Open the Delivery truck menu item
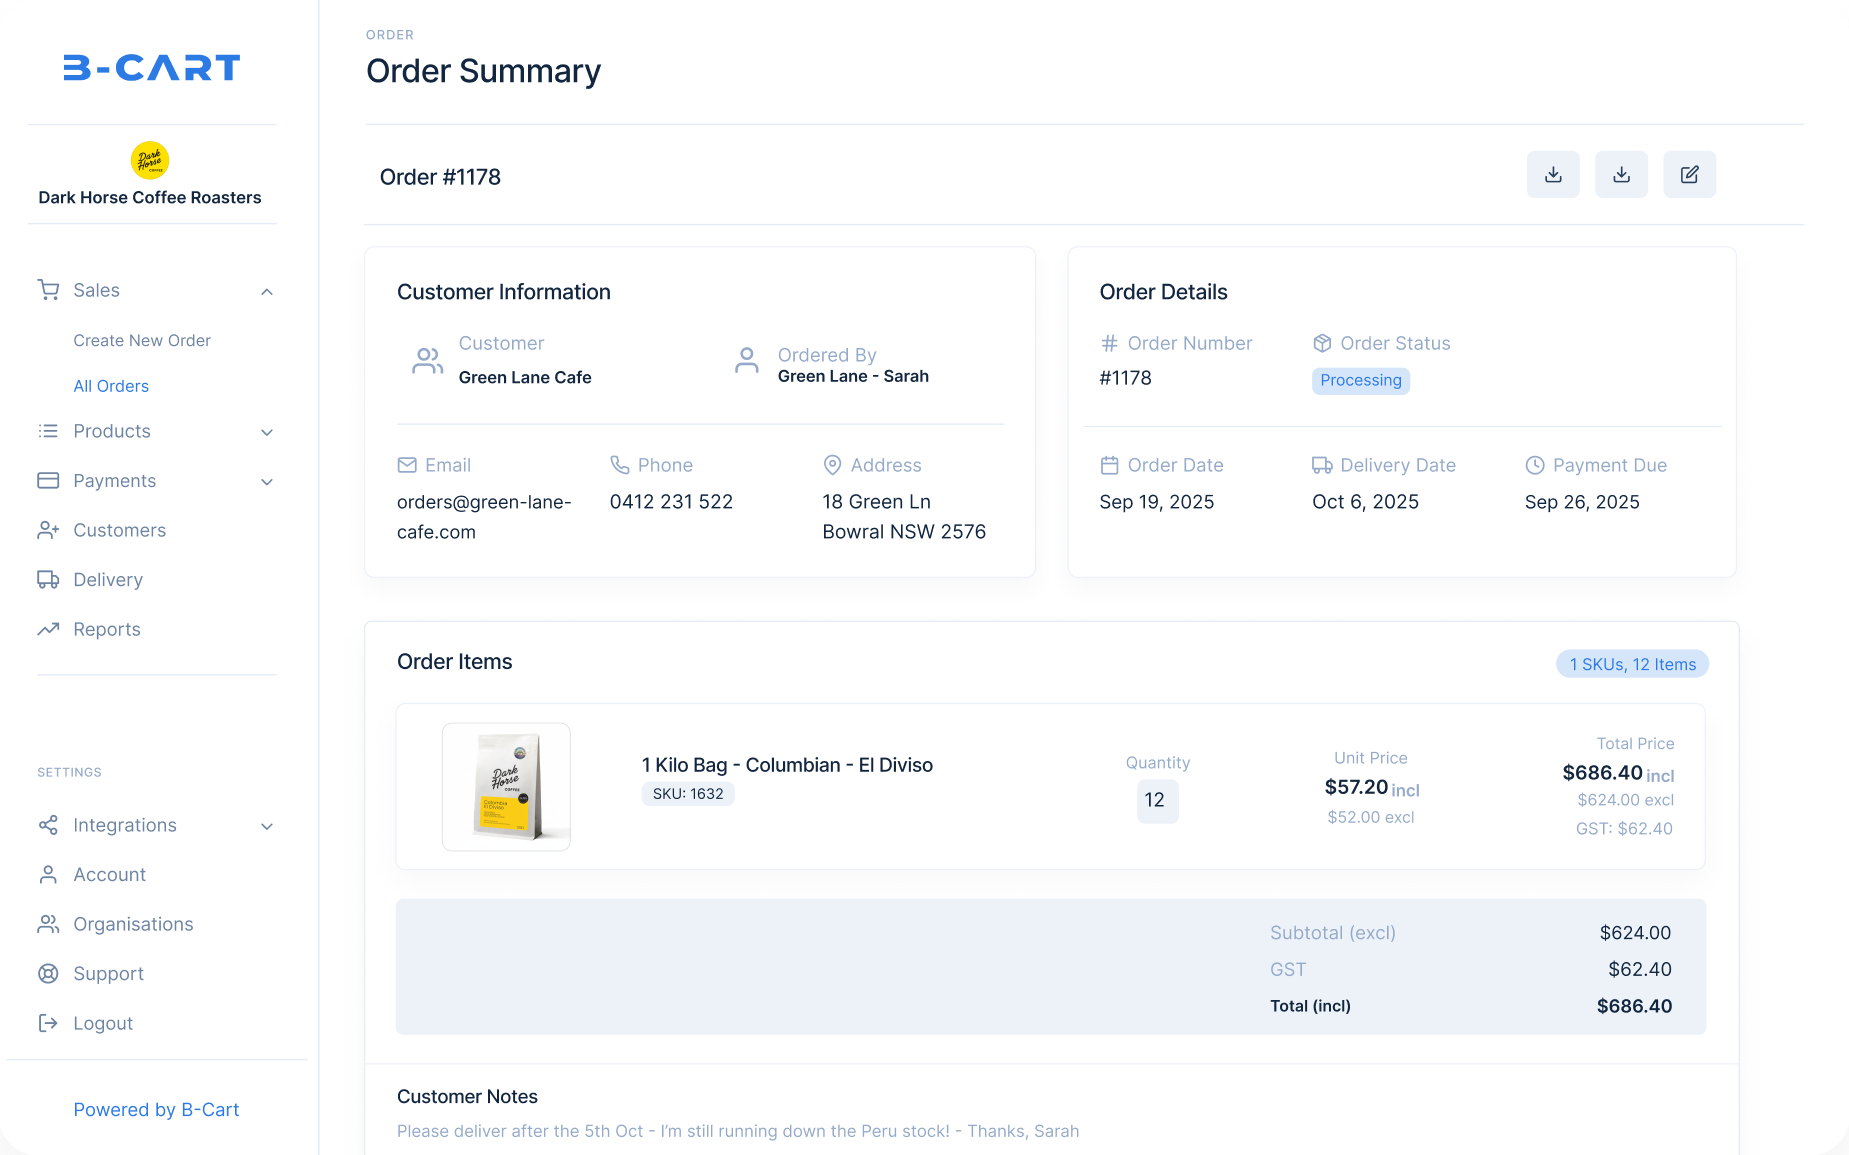The width and height of the screenshot is (1849, 1155). (x=108, y=580)
